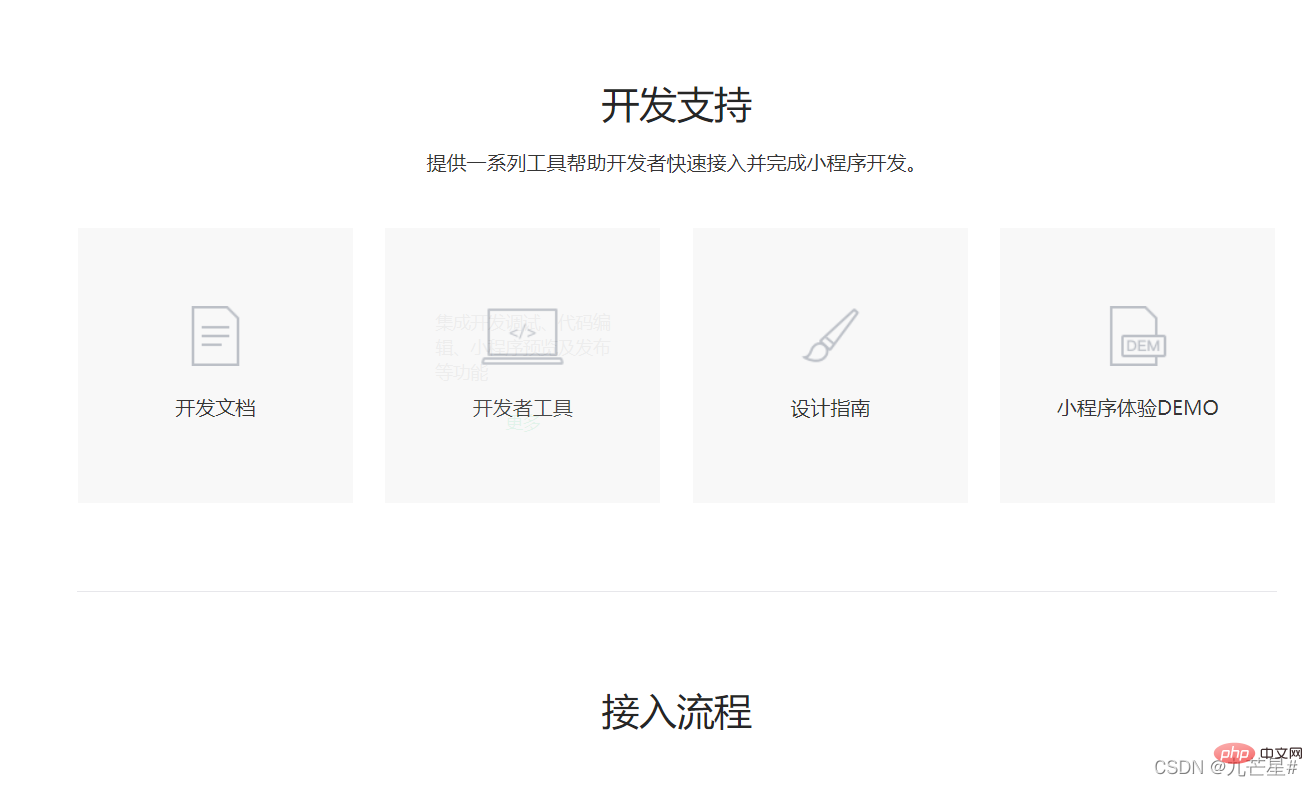Image resolution: width=1313 pixels, height=786 pixels.
Task: Click the DEMO file icon above 小程序体验DEMO
Action: (1136, 338)
